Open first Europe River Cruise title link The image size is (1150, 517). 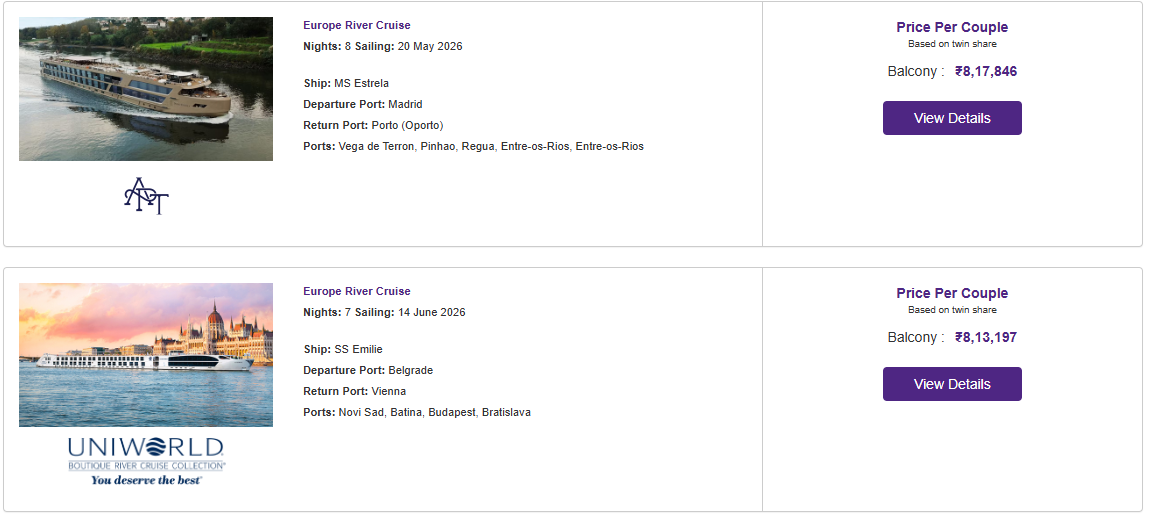[x=356, y=25]
